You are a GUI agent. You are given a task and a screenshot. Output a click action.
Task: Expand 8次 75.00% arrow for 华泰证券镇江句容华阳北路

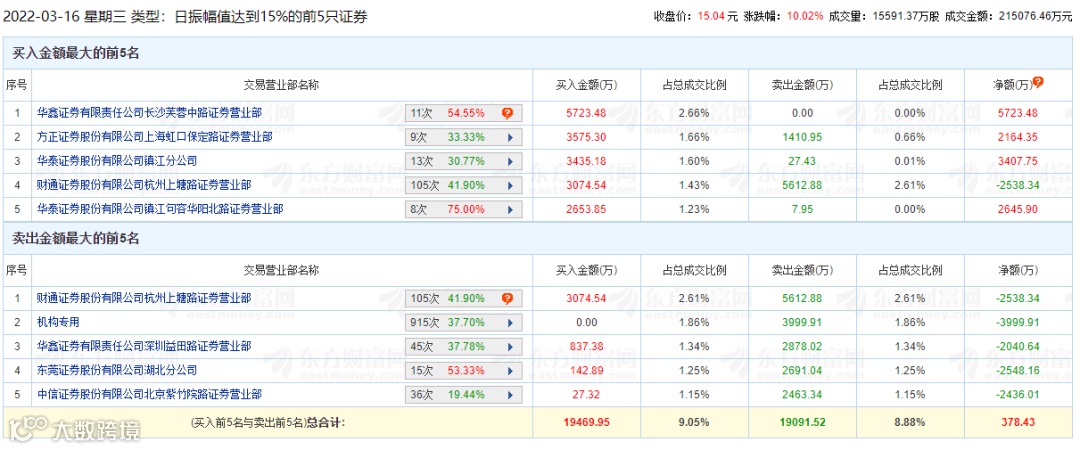coord(510,208)
